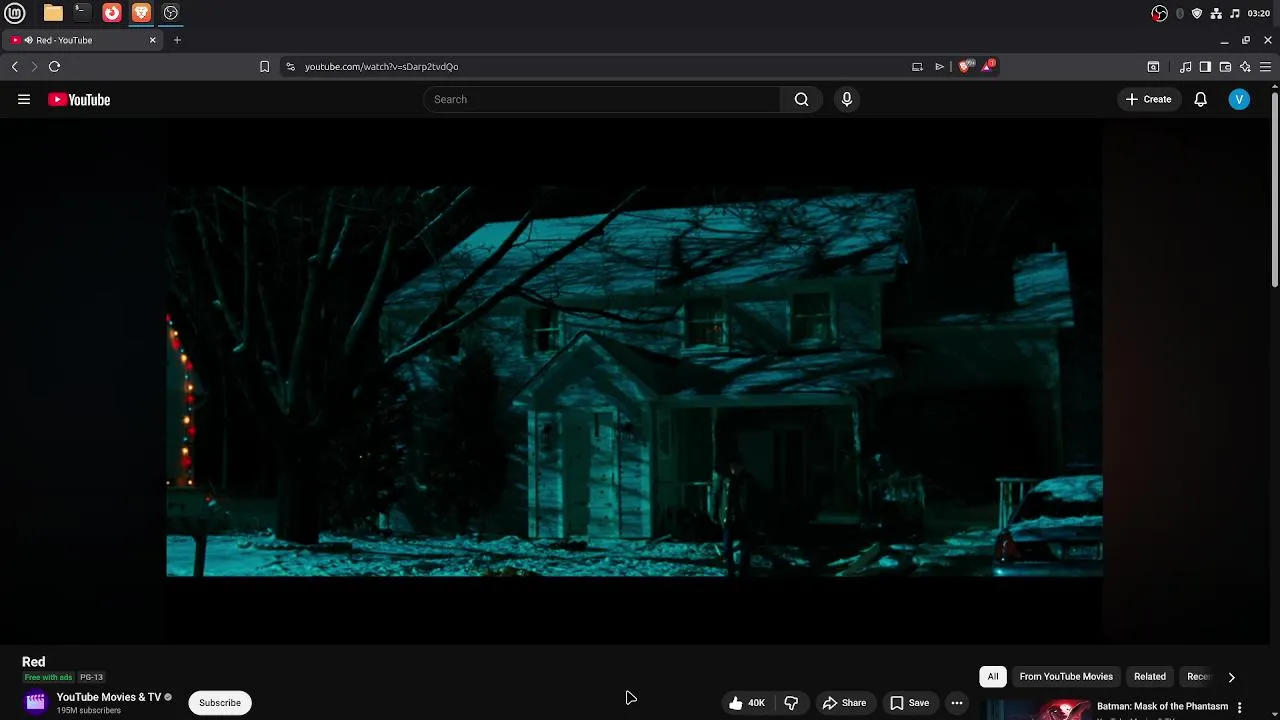The image size is (1280, 720).
Task: Open the Linux Mint start menu
Action: pos(17,13)
